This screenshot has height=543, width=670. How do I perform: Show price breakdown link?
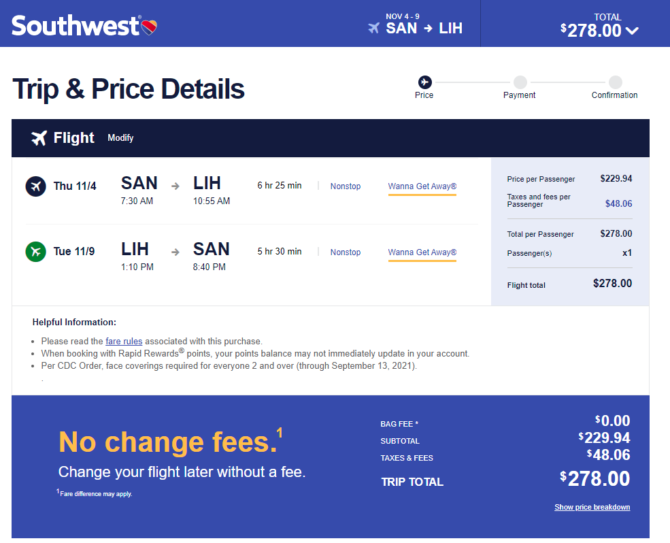point(592,507)
